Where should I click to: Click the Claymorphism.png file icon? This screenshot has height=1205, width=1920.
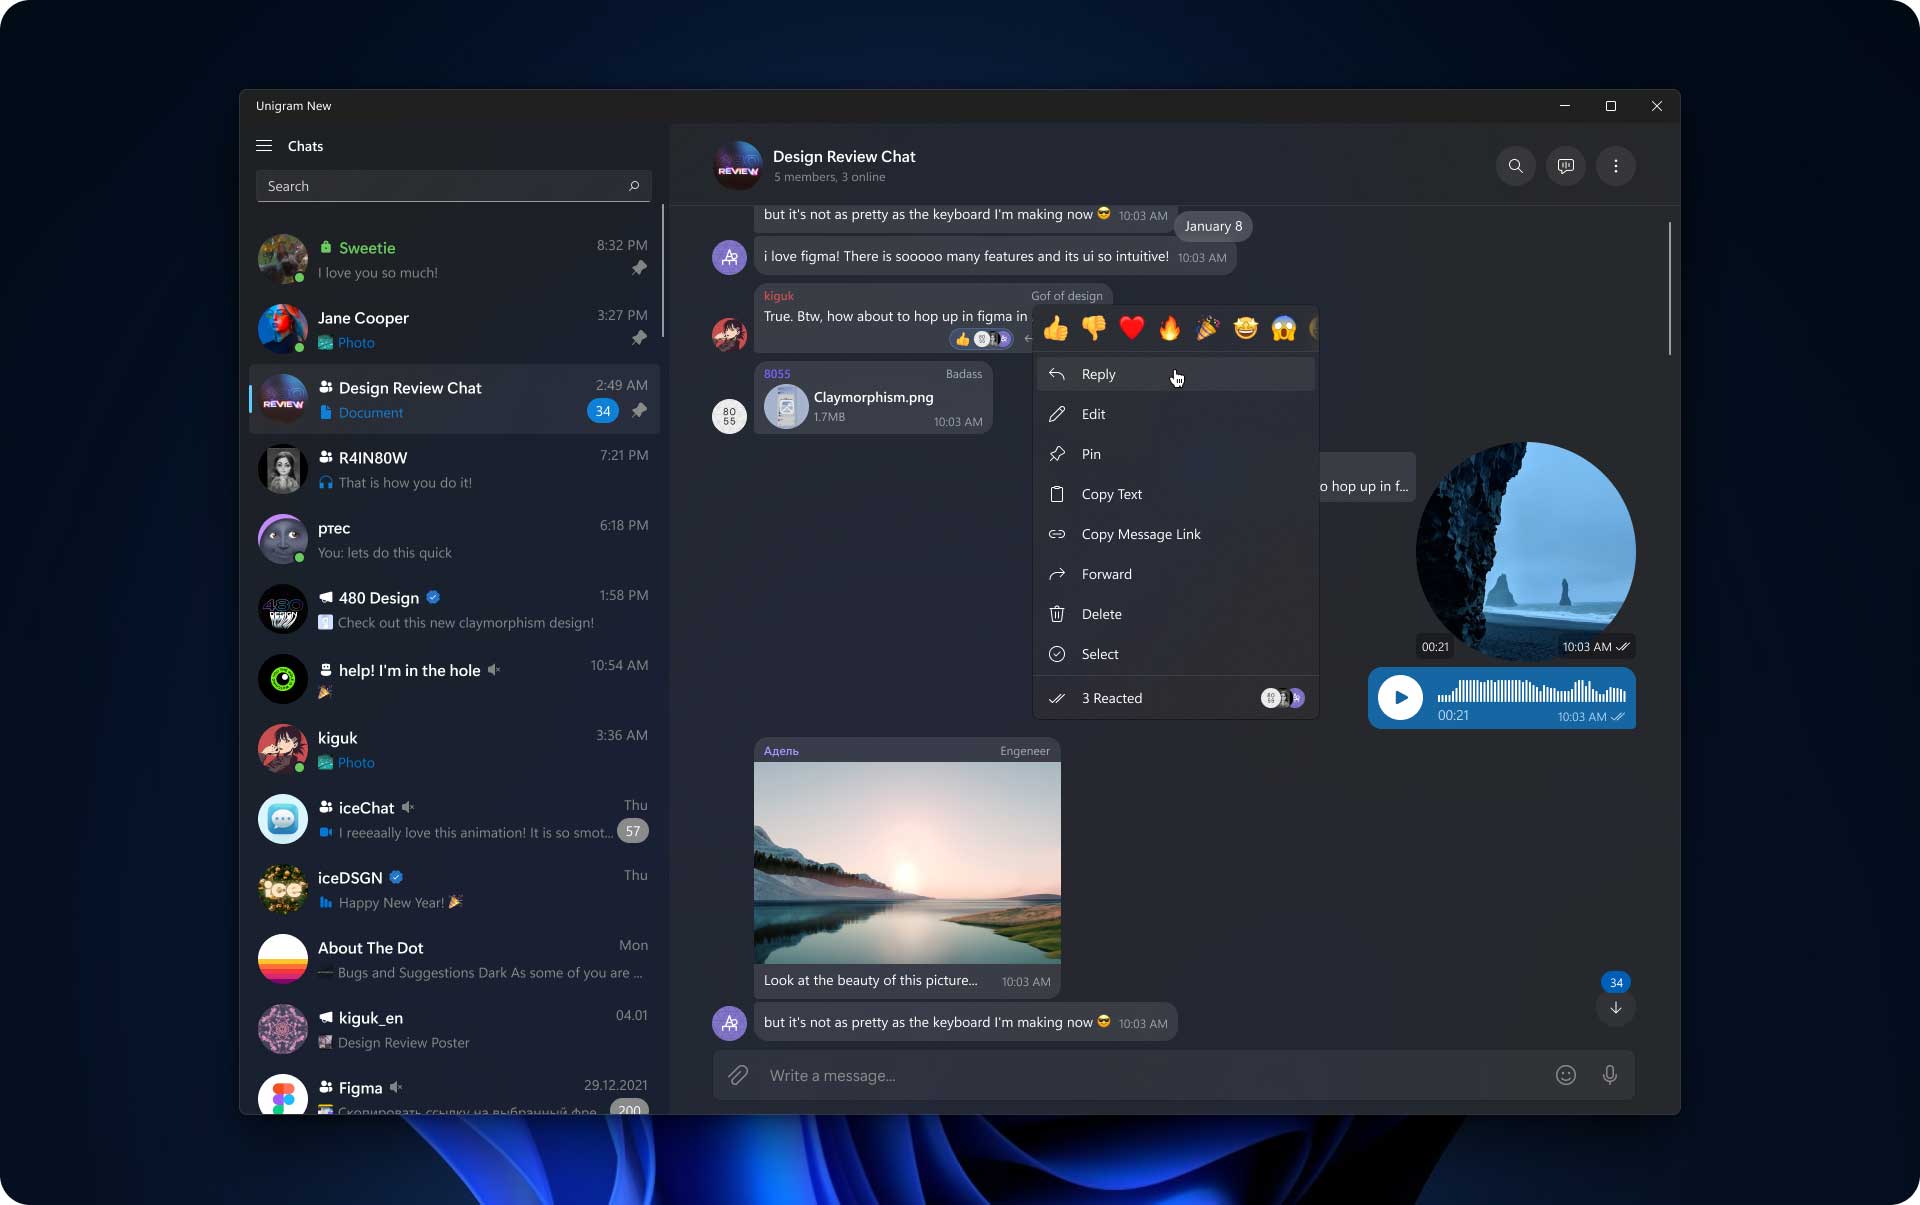pos(786,407)
